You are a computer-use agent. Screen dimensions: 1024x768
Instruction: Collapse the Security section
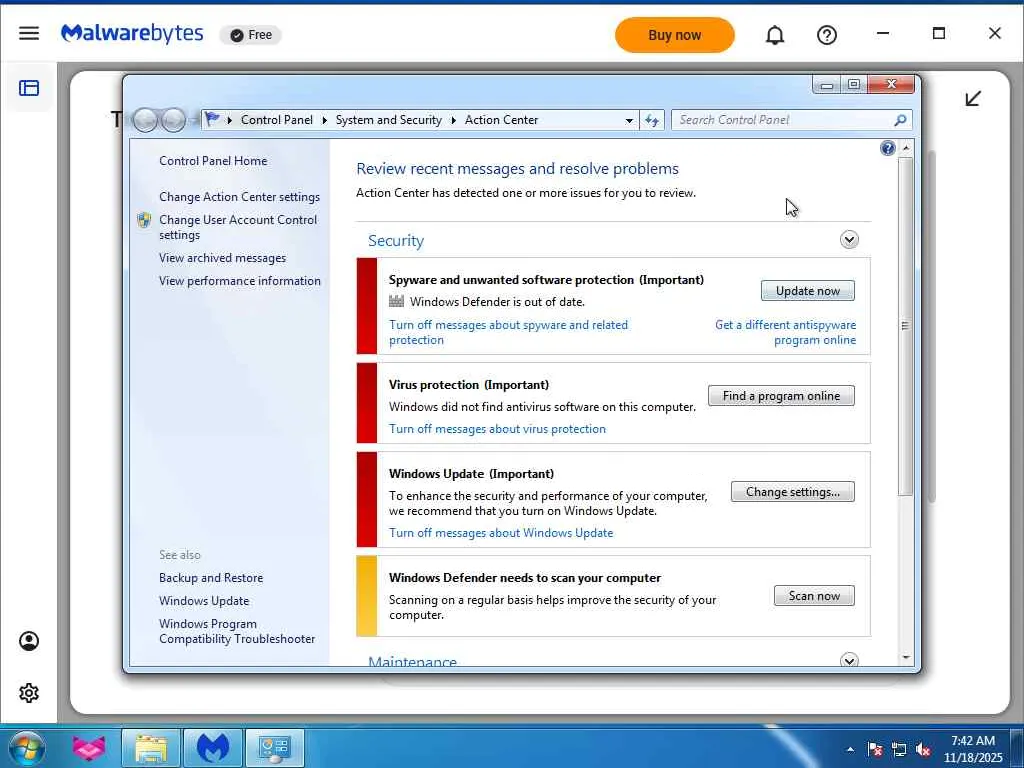849,240
